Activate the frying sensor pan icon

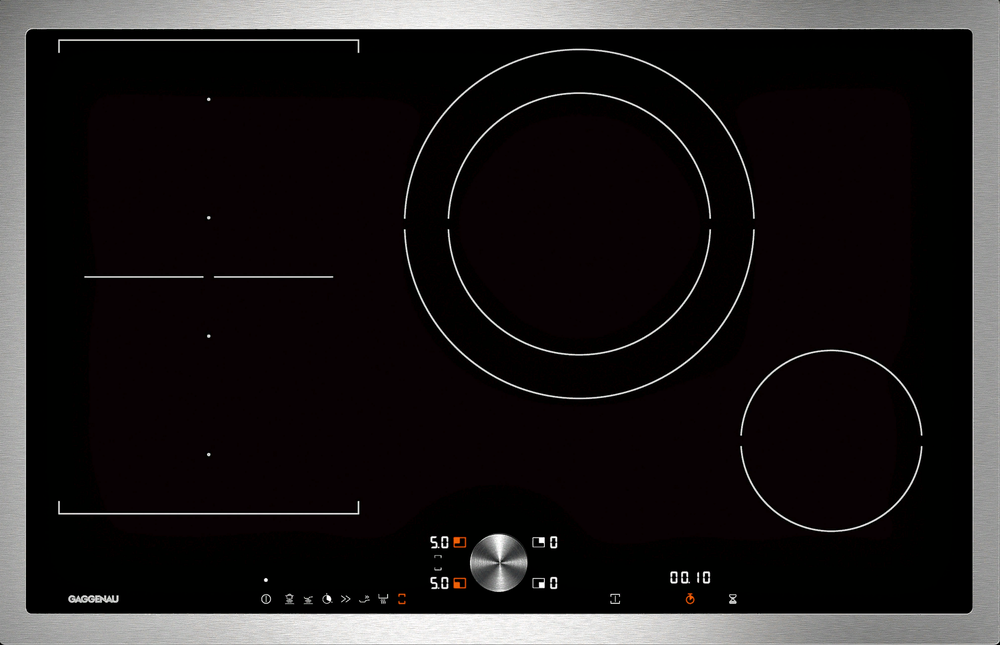pyautogui.click(x=308, y=599)
